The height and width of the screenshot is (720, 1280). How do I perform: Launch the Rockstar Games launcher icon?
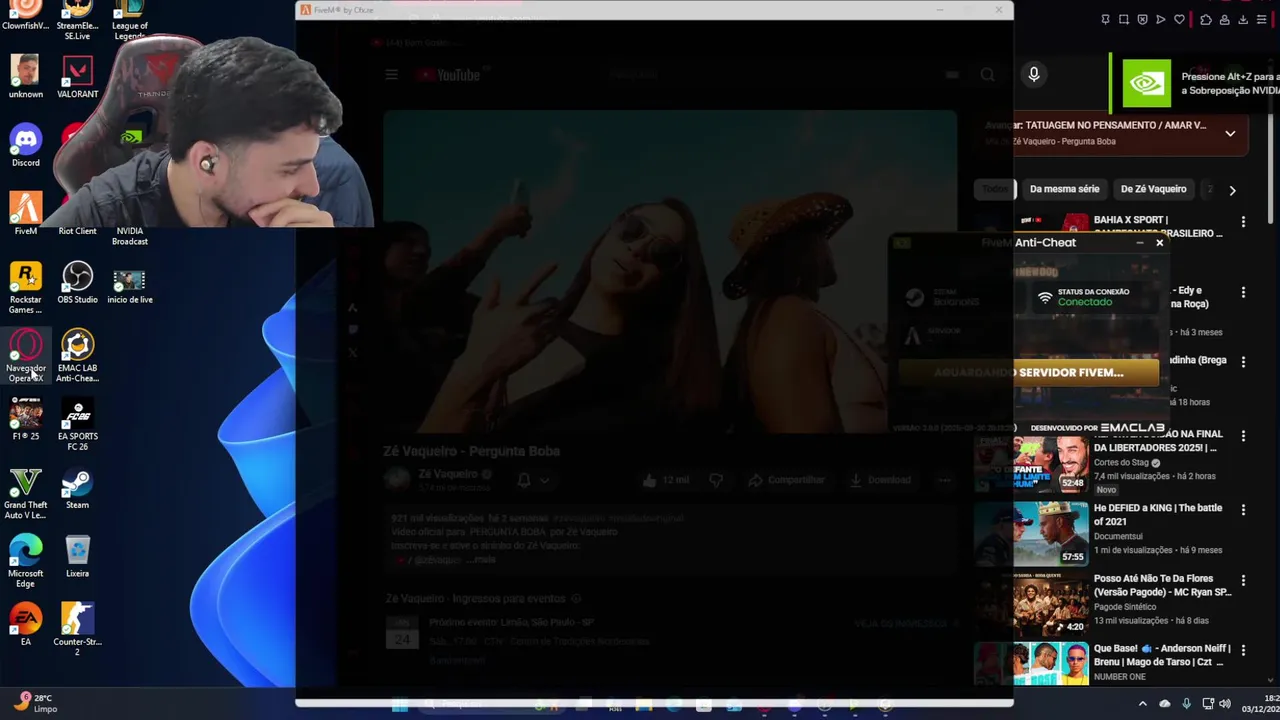(26, 287)
